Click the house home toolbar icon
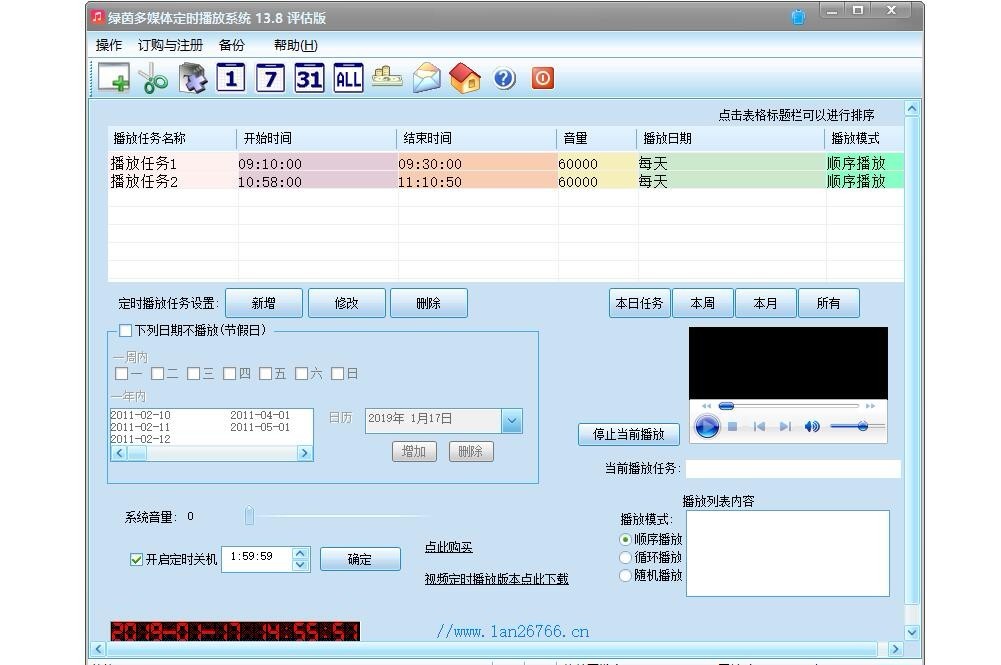Image resolution: width=1001 pixels, height=665 pixels. pyautogui.click(x=465, y=78)
